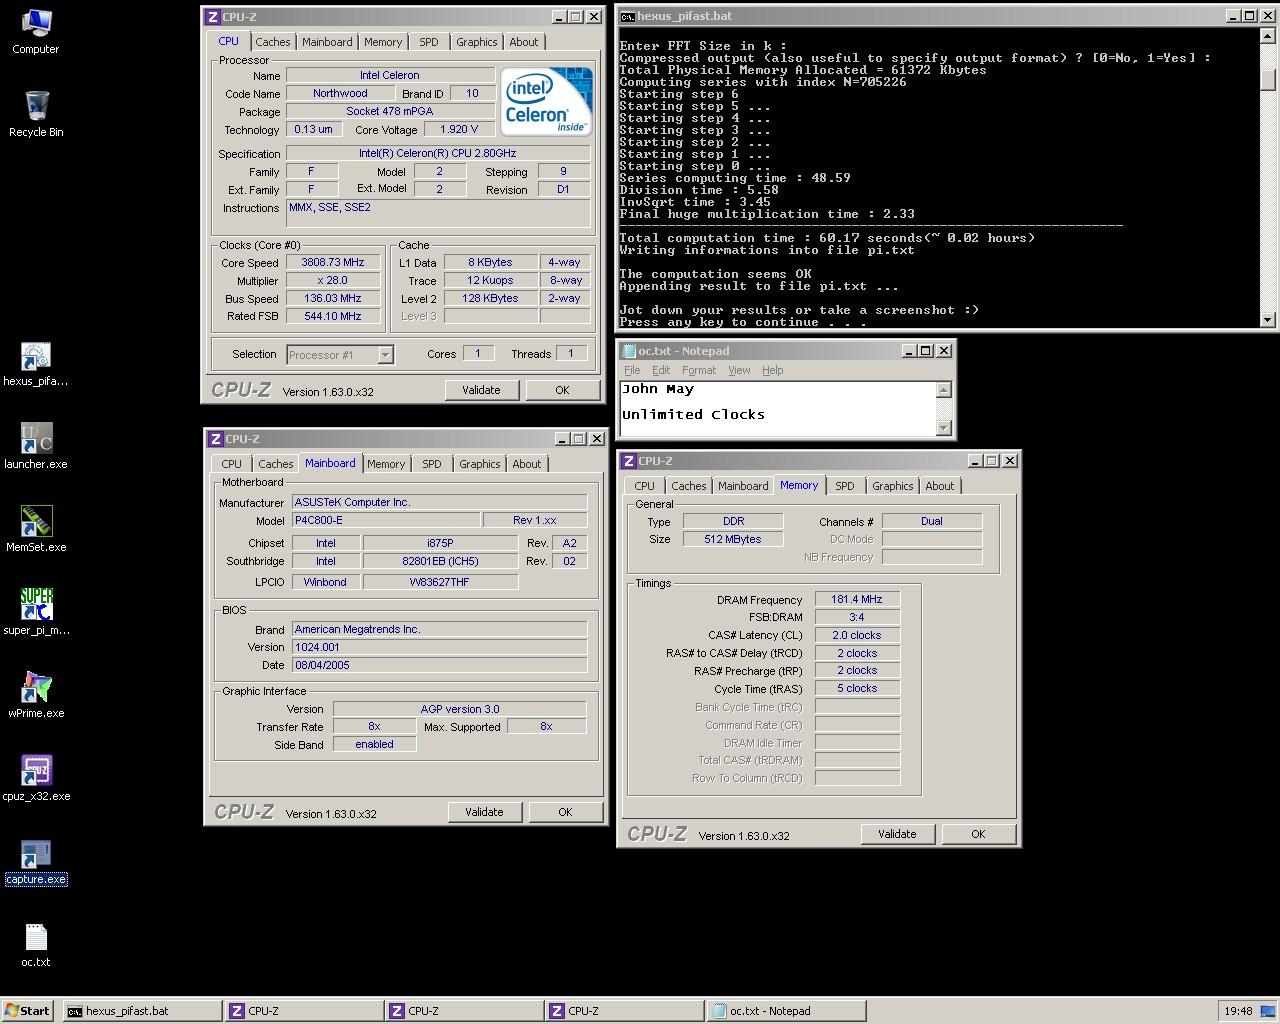This screenshot has height=1024, width=1280.
Task: Select the cpuz_x32.exe desktop icon
Action: pos(35,778)
